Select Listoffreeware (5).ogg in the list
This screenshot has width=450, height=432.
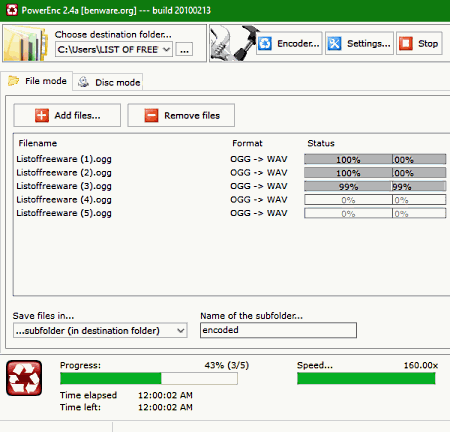64,213
